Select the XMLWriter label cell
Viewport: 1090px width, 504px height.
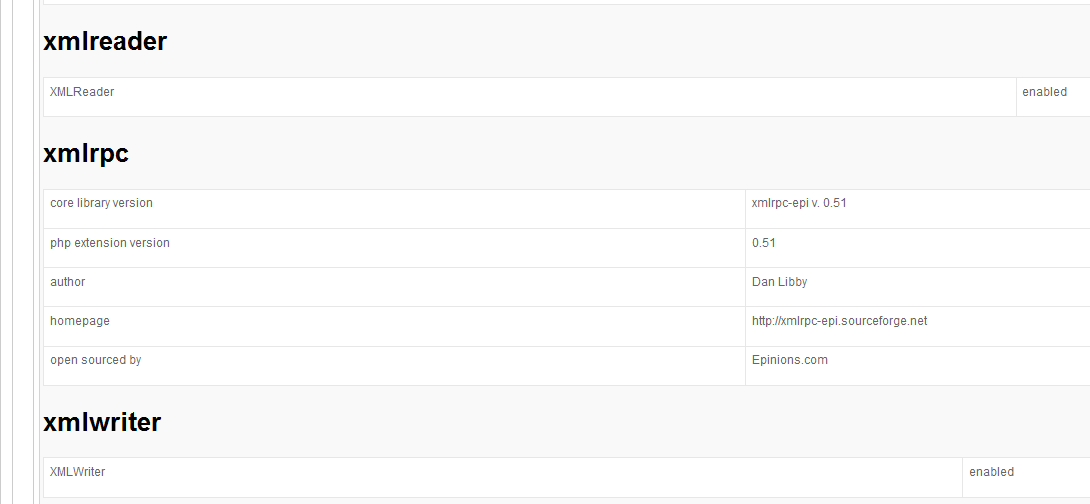click(78, 472)
